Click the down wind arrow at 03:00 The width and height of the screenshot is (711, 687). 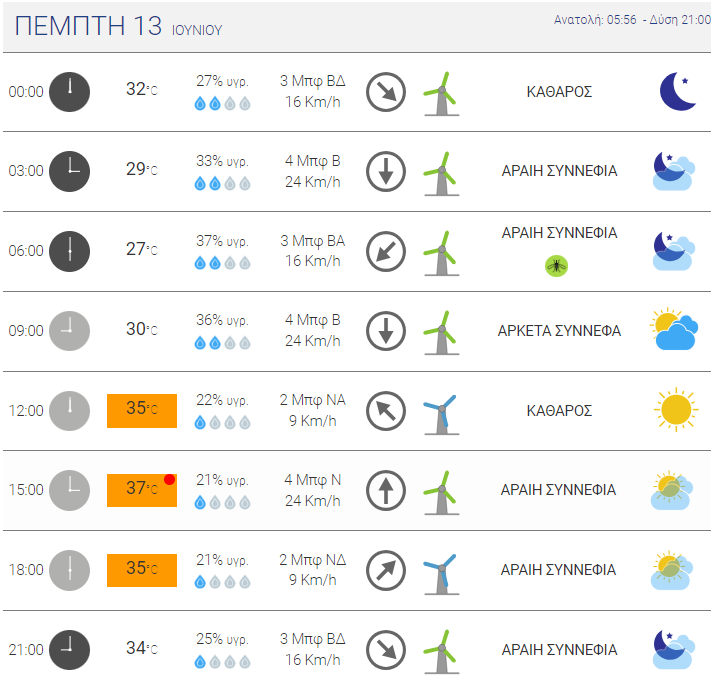tap(386, 171)
